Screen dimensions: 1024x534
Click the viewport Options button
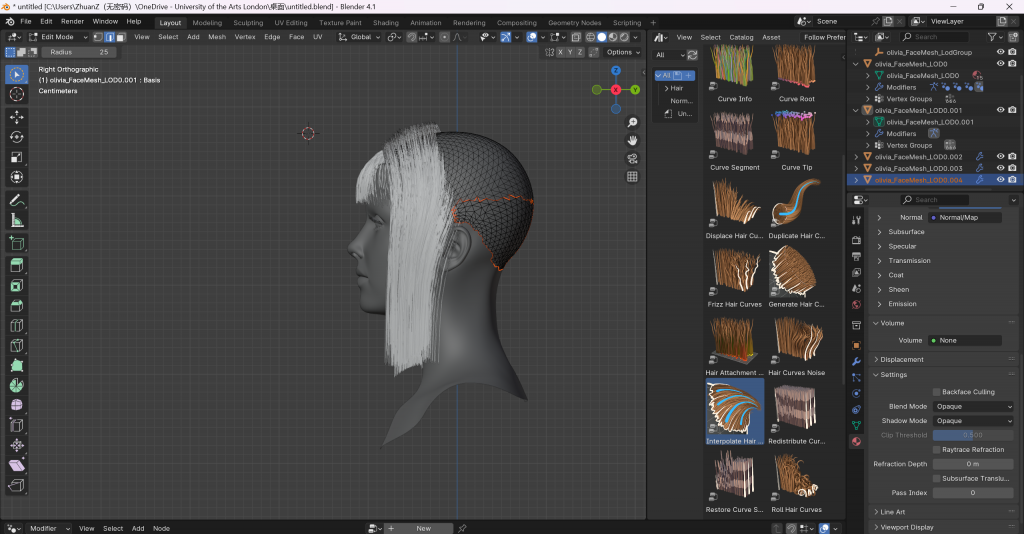[620, 52]
